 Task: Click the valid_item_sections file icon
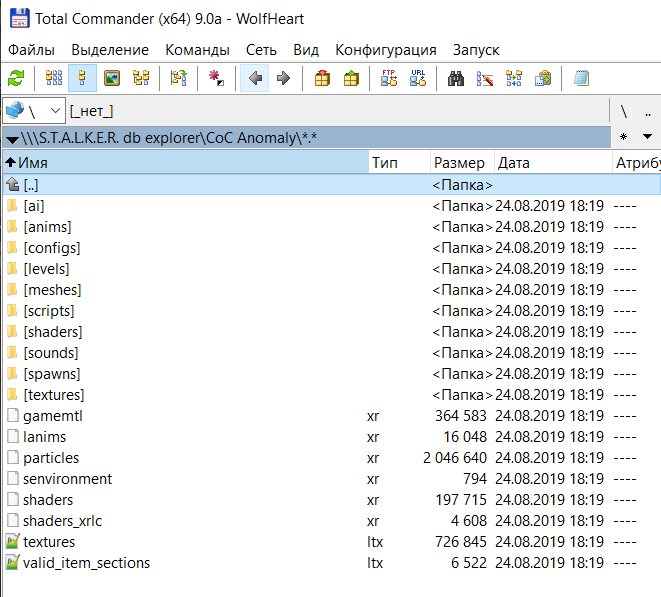[13, 562]
